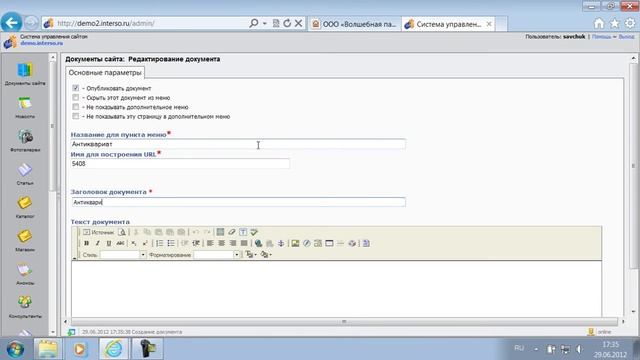Open the Каталог sidebar section
This screenshot has width=640, height=360.
[25, 207]
